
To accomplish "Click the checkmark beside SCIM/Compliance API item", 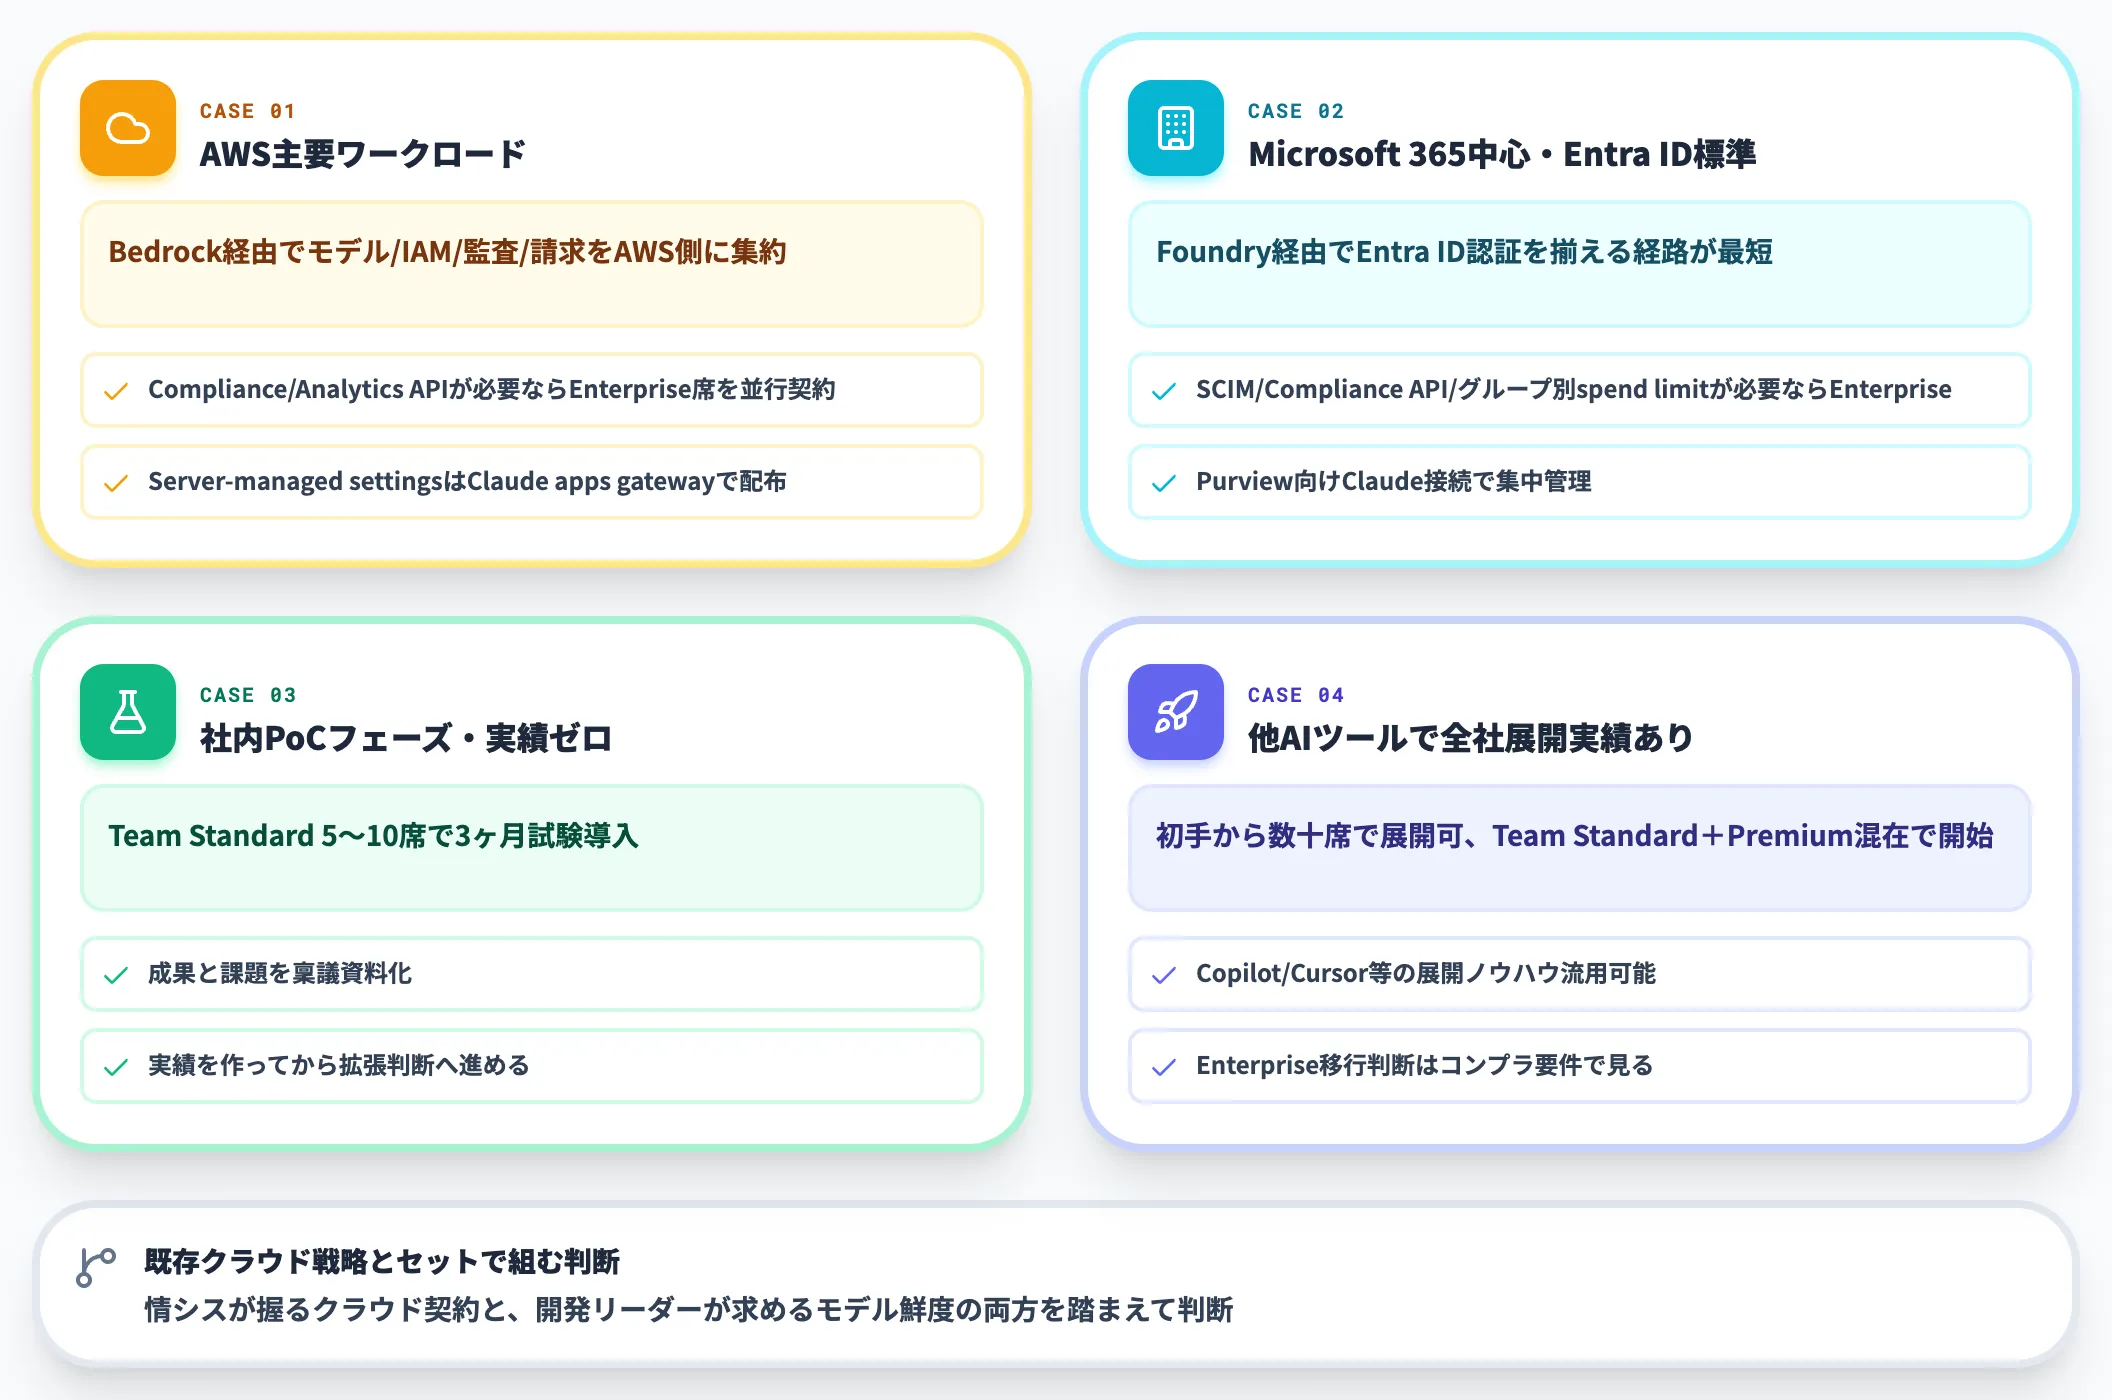I will [x=1164, y=391].
